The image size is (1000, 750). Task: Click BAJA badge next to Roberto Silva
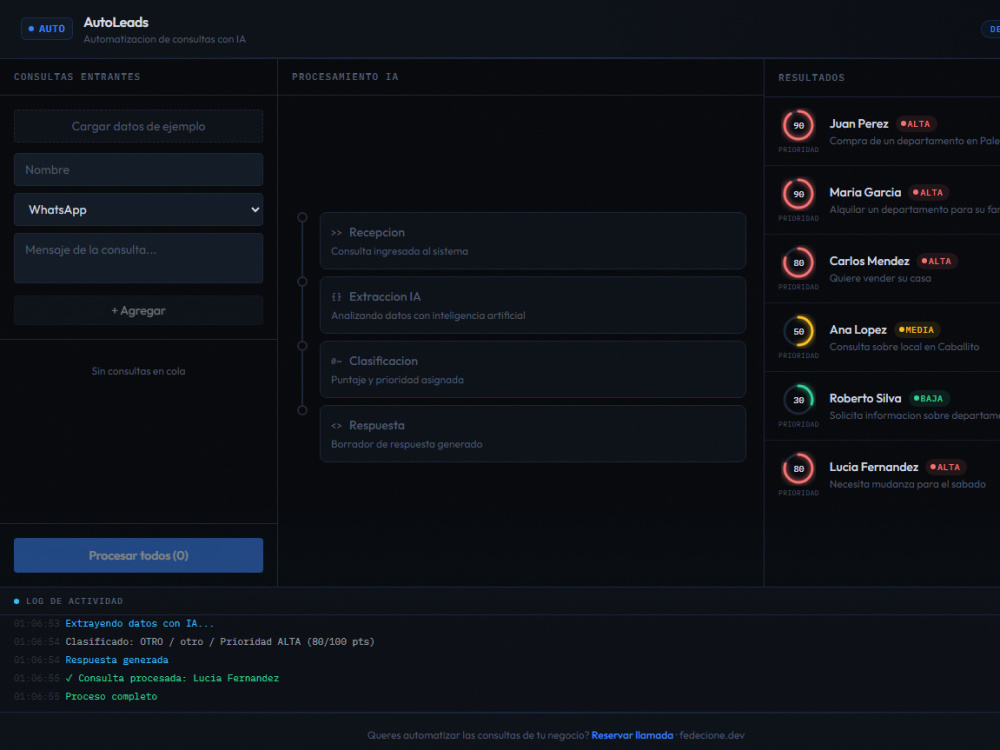pos(929,399)
